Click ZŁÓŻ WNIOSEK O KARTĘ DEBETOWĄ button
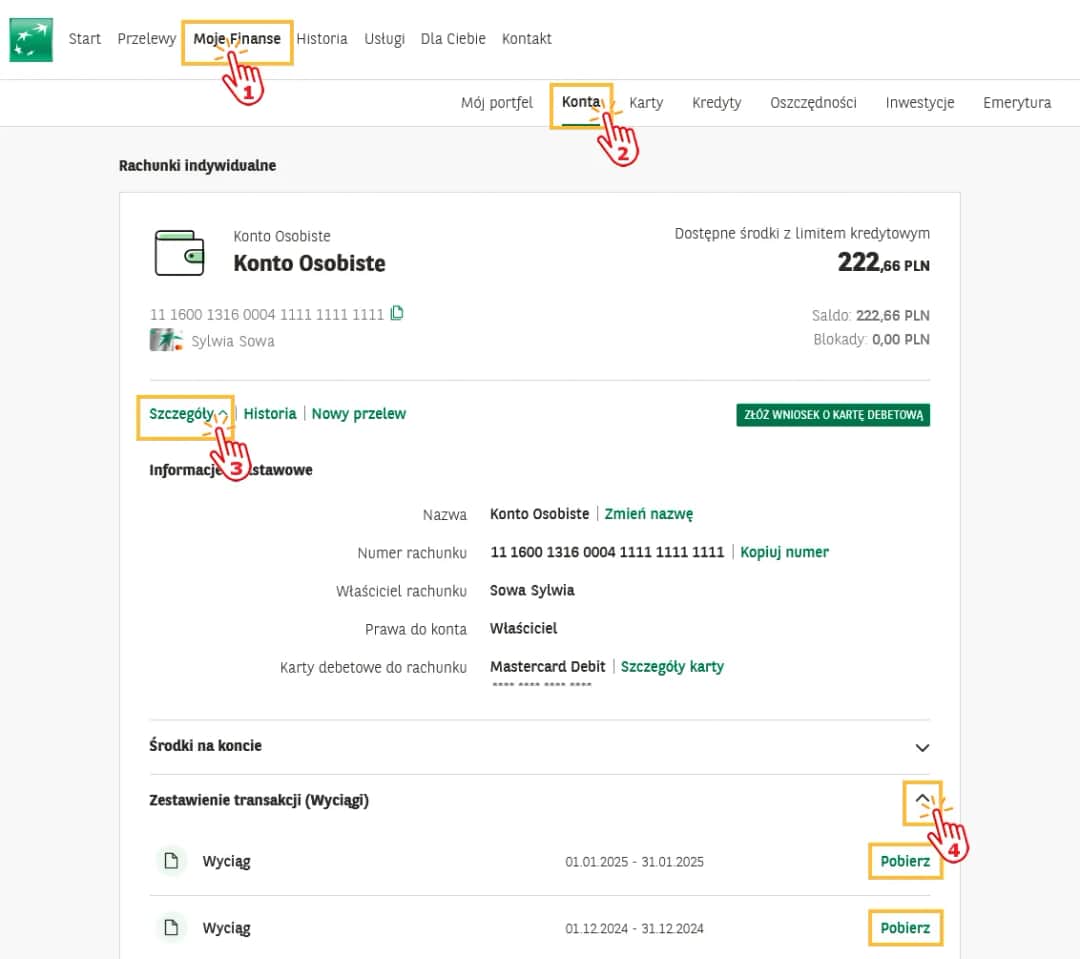 tap(833, 414)
